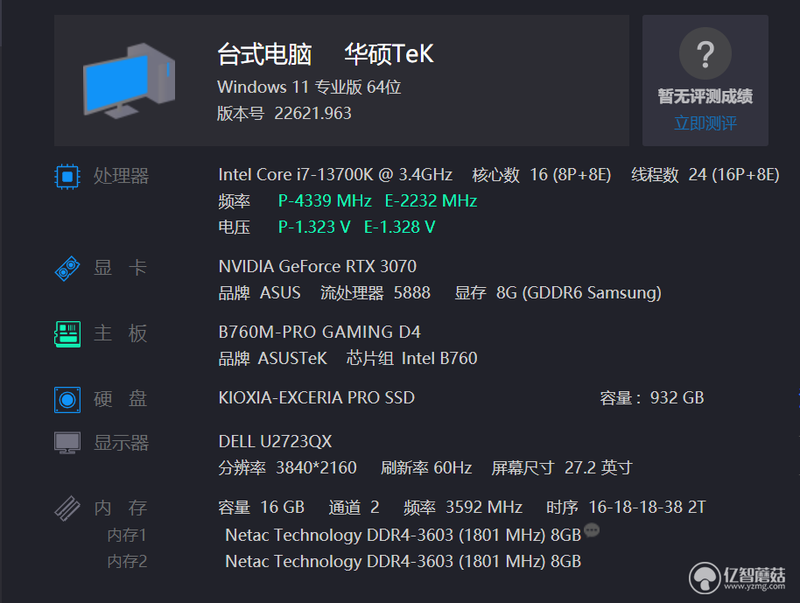Click refresh rate 60Hz value
800x603 pixels.
pos(453,468)
